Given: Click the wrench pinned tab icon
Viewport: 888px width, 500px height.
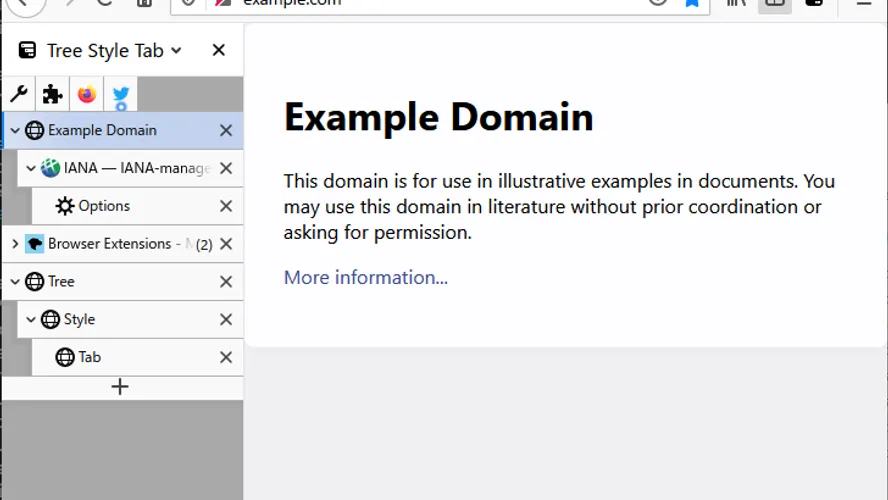Looking at the screenshot, I should [x=18, y=95].
